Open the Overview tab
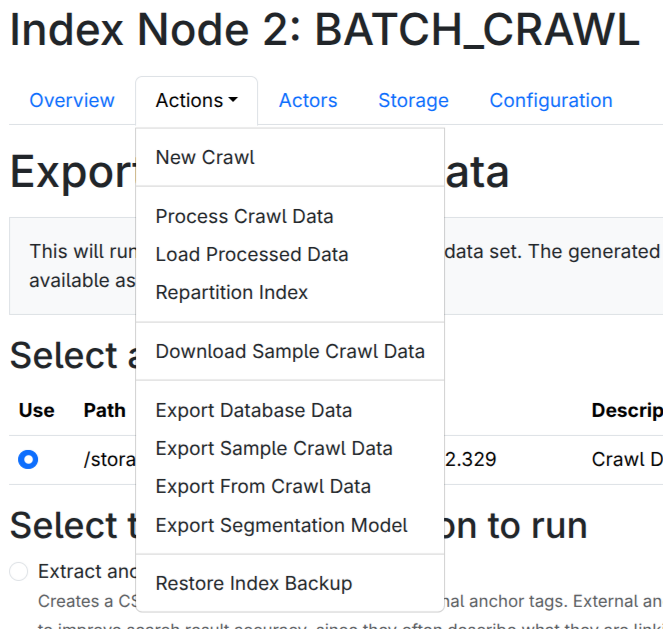Image resolution: width=663 pixels, height=629 pixels. (x=72, y=101)
